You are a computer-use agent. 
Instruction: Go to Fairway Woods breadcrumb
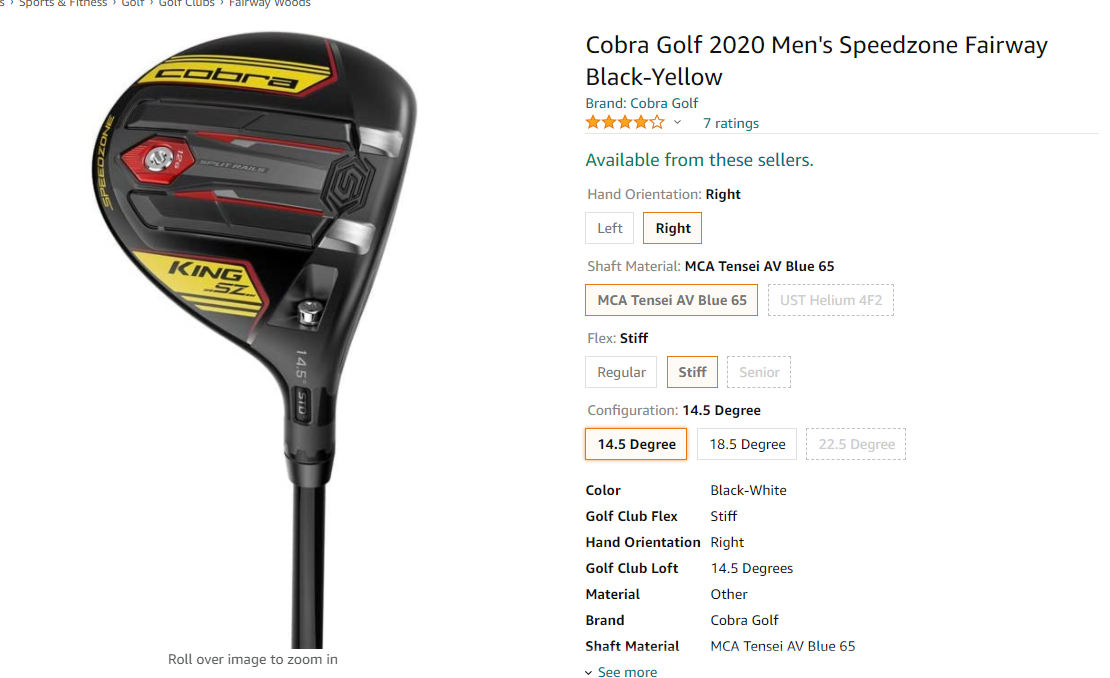(x=269, y=4)
